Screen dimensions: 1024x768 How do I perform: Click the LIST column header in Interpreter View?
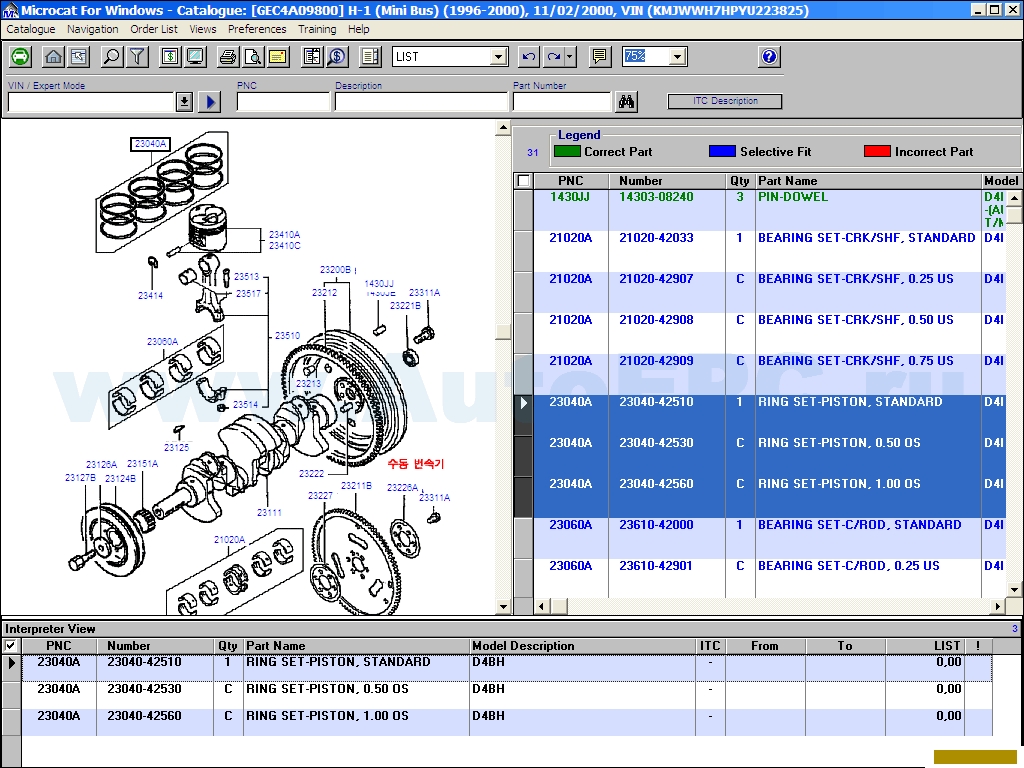coord(925,646)
